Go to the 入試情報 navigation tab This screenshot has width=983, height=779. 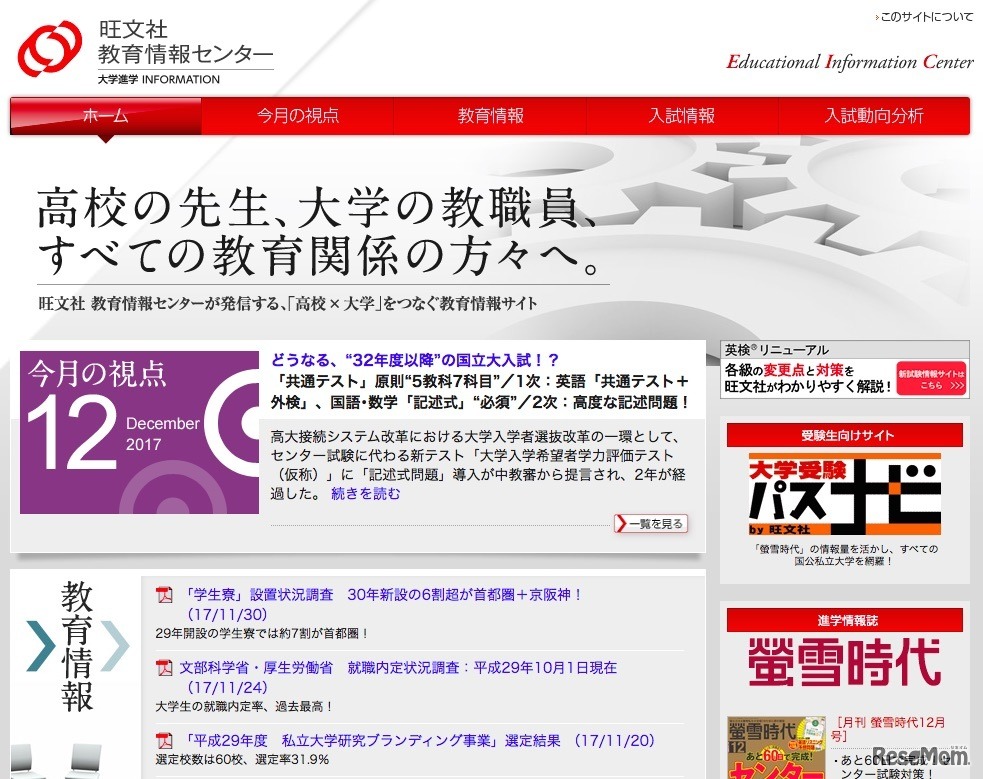click(682, 115)
